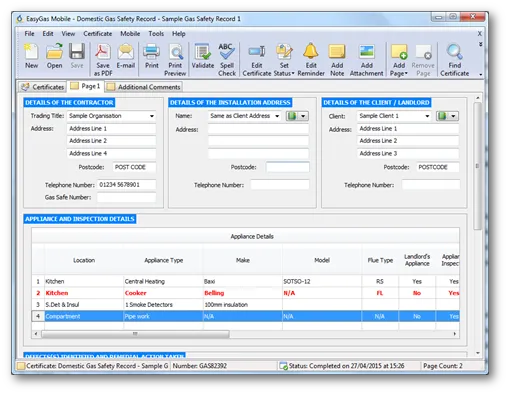Run Validate on the certificate
This screenshot has width=508, height=394.
point(203,56)
